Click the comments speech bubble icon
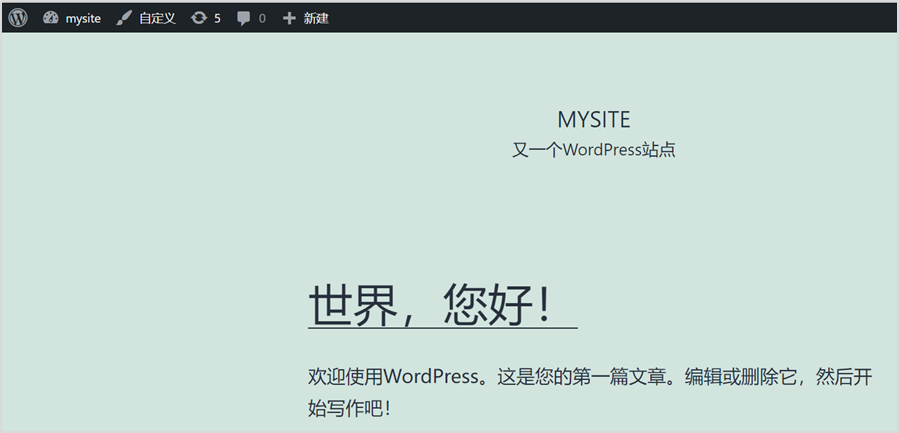 [x=244, y=18]
